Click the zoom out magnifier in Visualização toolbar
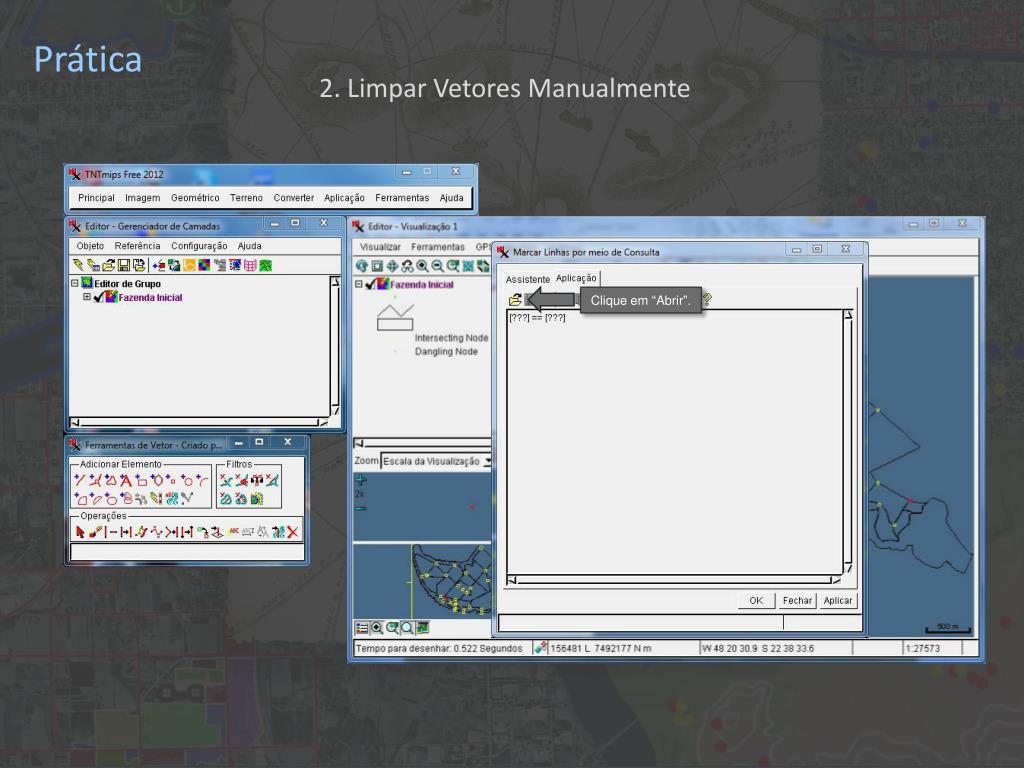1024x768 pixels. (438, 266)
